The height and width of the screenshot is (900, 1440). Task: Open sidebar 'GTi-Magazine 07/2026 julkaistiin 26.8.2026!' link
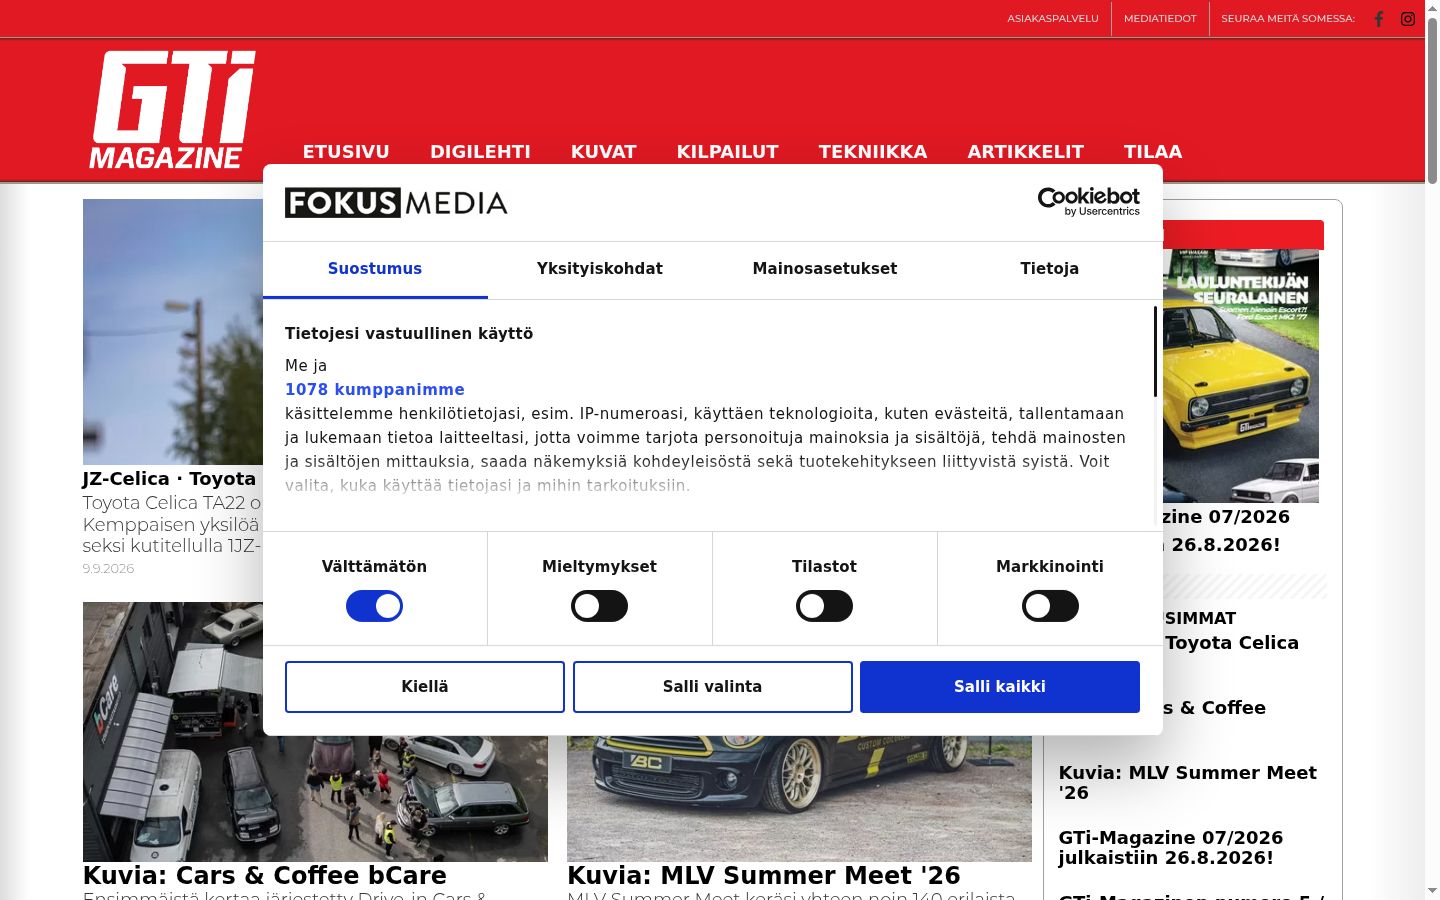point(1171,847)
